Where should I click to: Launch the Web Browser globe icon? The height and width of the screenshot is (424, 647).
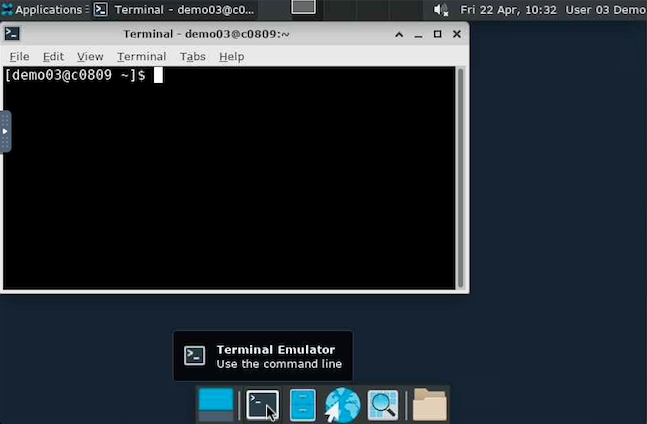click(342, 405)
